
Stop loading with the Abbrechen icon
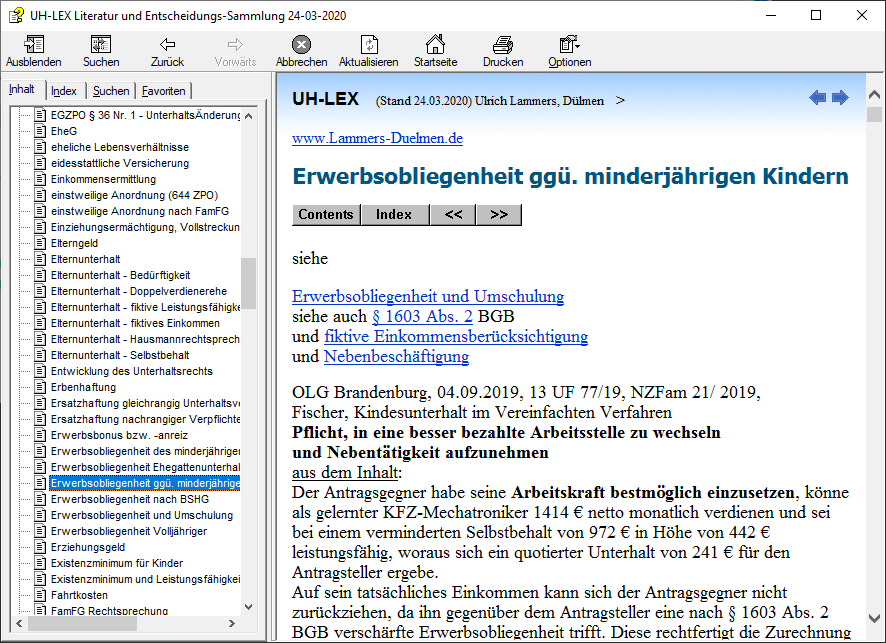point(301,45)
